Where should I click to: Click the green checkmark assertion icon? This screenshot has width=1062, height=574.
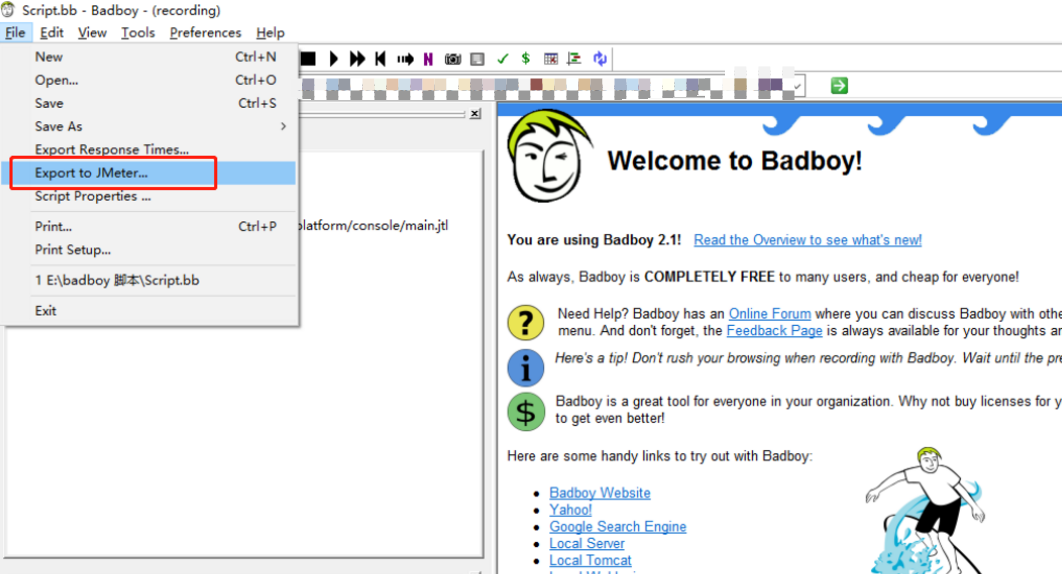click(503, 59)
